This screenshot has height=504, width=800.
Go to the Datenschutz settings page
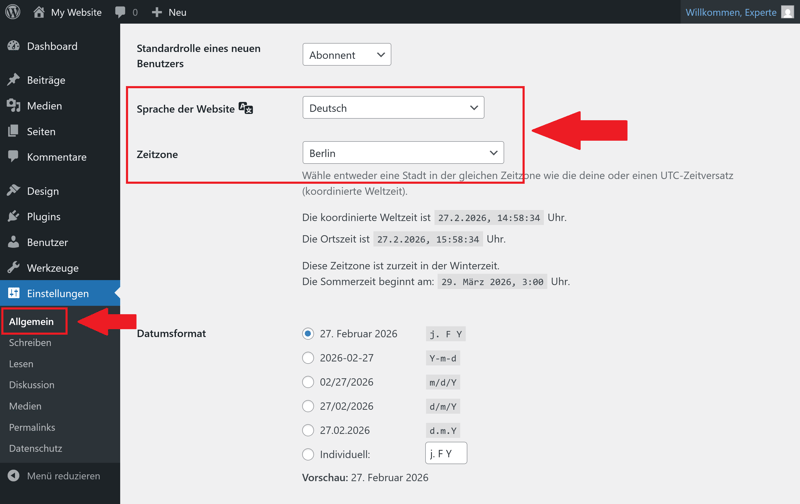coord(36,448)
